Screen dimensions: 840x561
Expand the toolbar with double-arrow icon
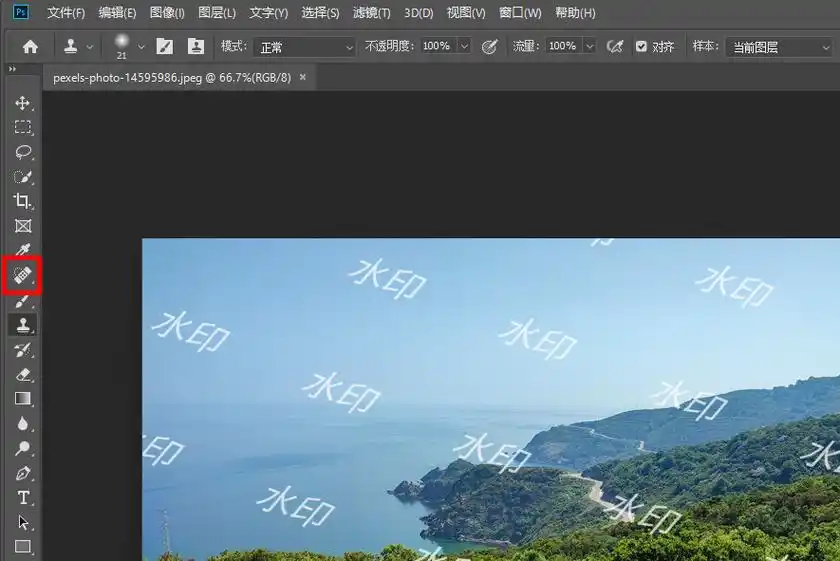coord(12,69)
